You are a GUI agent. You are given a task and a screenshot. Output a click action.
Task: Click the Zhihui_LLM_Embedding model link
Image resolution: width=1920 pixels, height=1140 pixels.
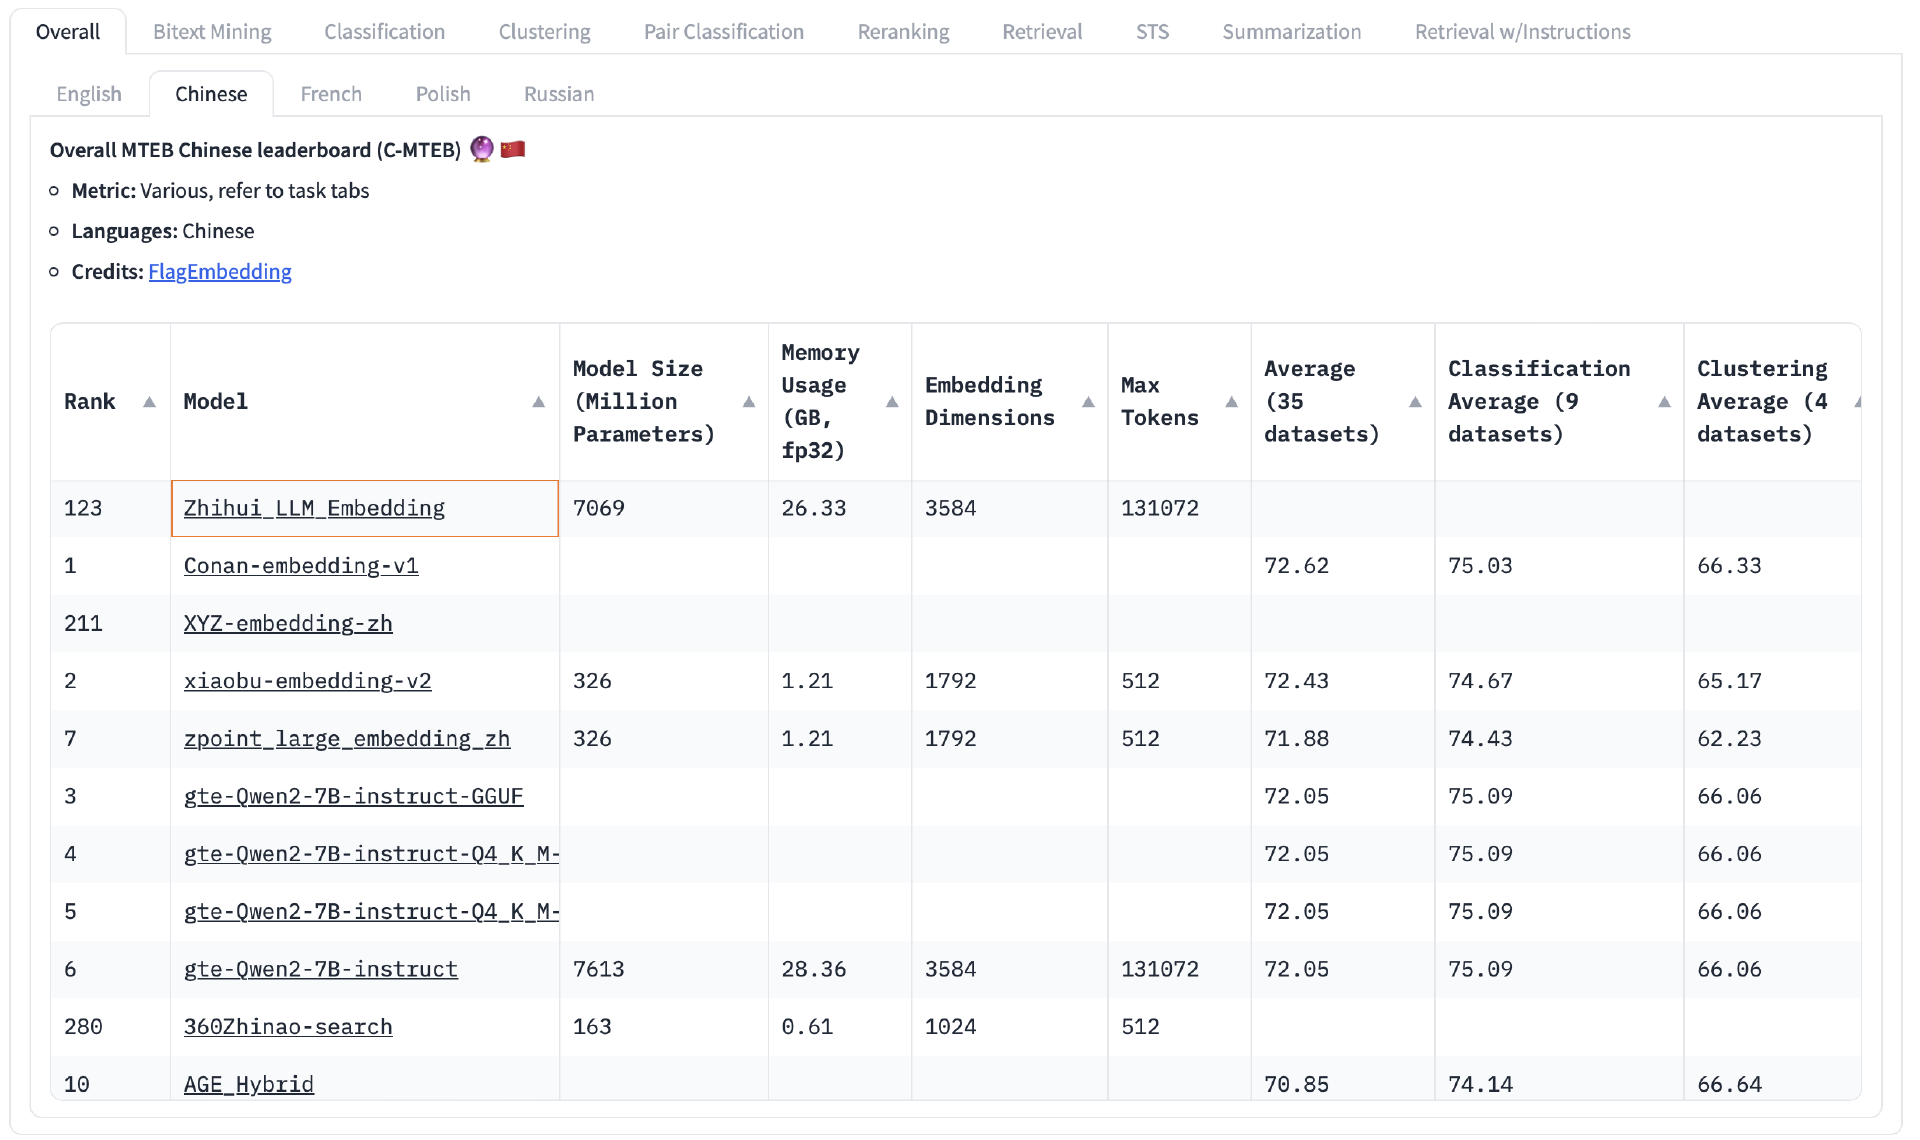coord(314,508)
